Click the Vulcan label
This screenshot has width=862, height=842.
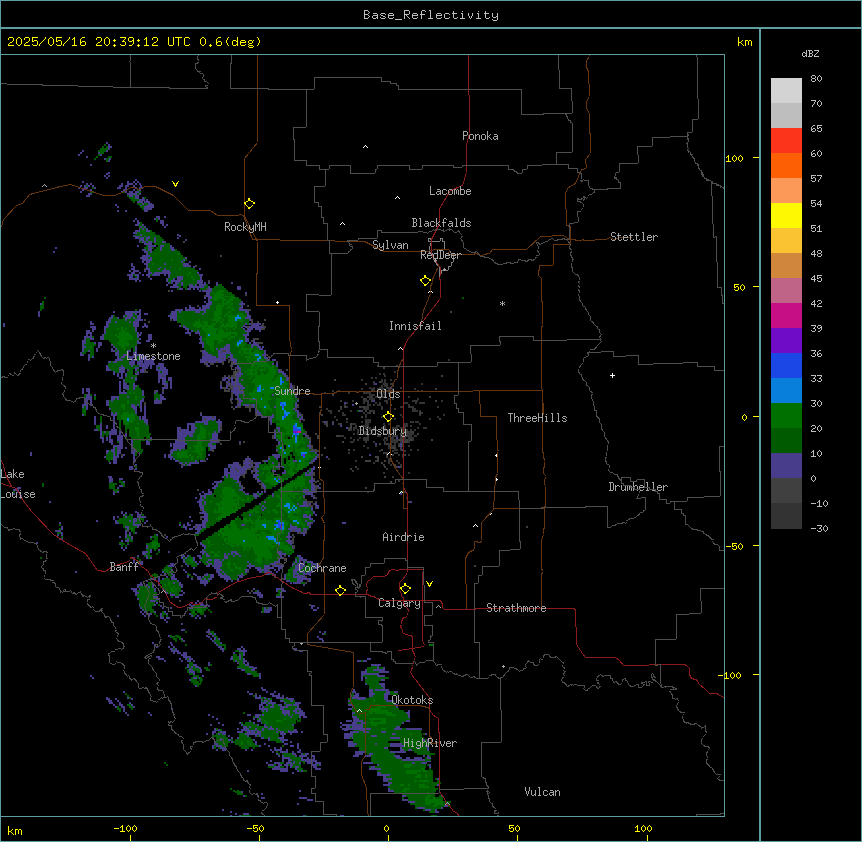tap(542, 792)
